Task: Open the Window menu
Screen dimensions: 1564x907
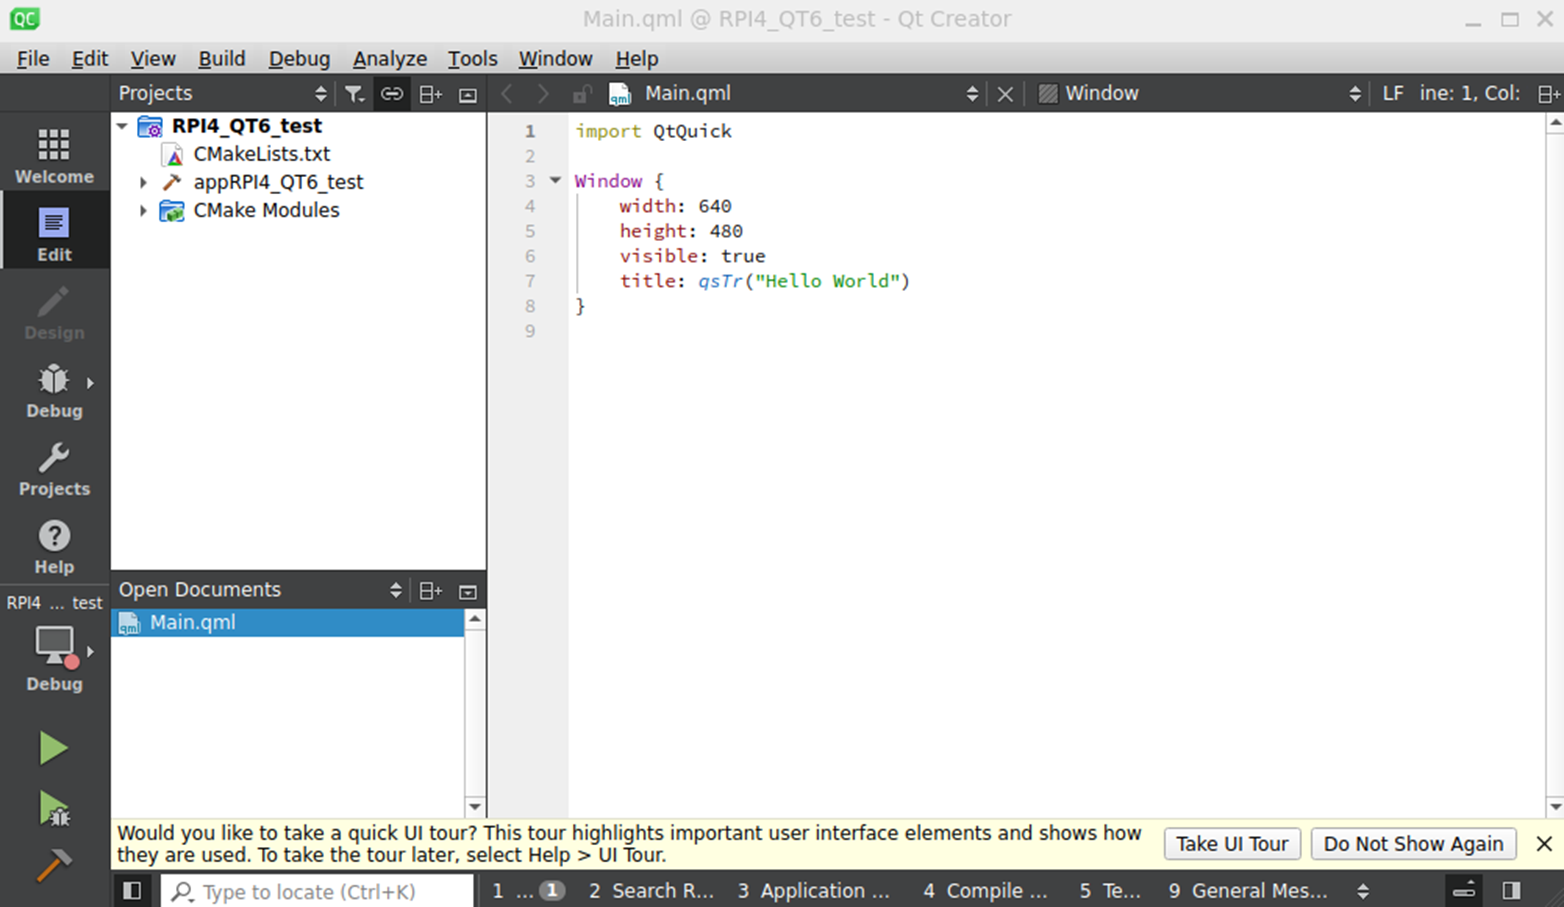Action: point(555,59)
